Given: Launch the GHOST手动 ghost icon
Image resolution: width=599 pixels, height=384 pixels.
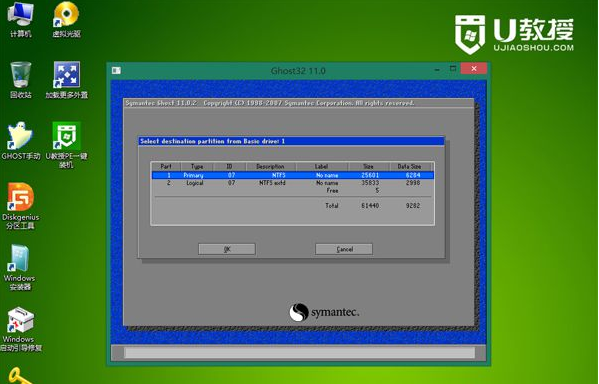Looking at the screenshot, I should [x=21, y=141].
